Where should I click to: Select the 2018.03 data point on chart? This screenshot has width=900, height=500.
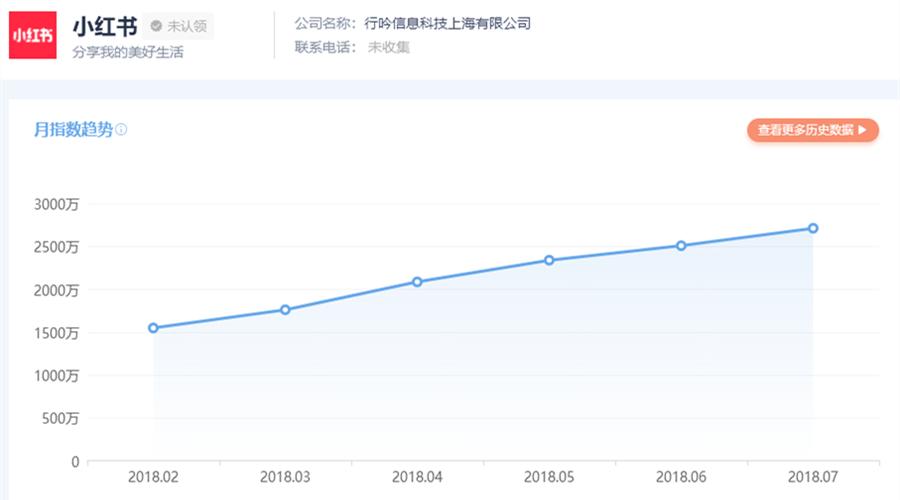pyautogui.click(x=285, y=309)
